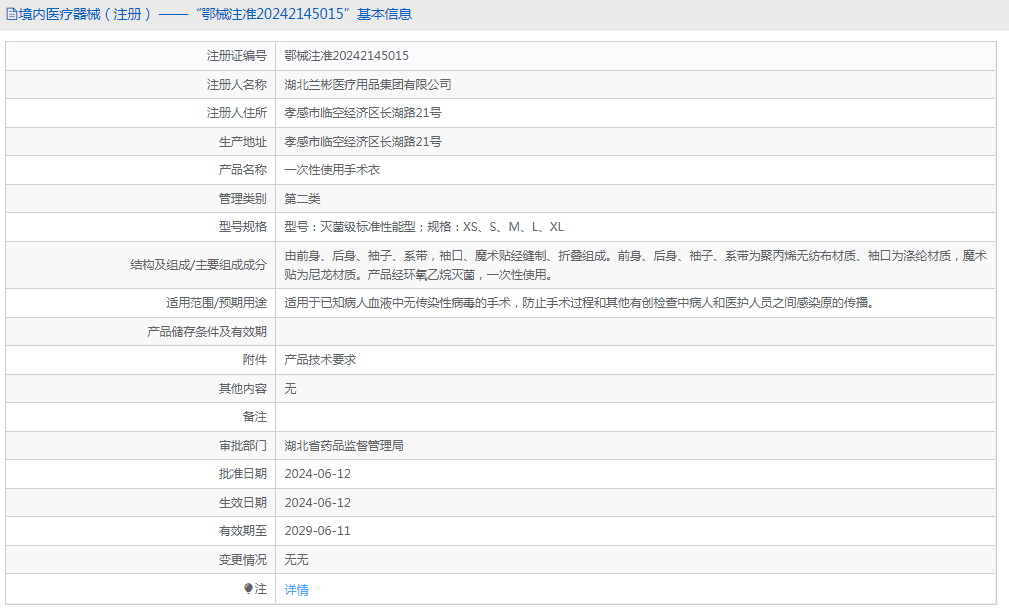Open the 详情 link
This screenshot has height=612, width=1009.
coord(296,589)
